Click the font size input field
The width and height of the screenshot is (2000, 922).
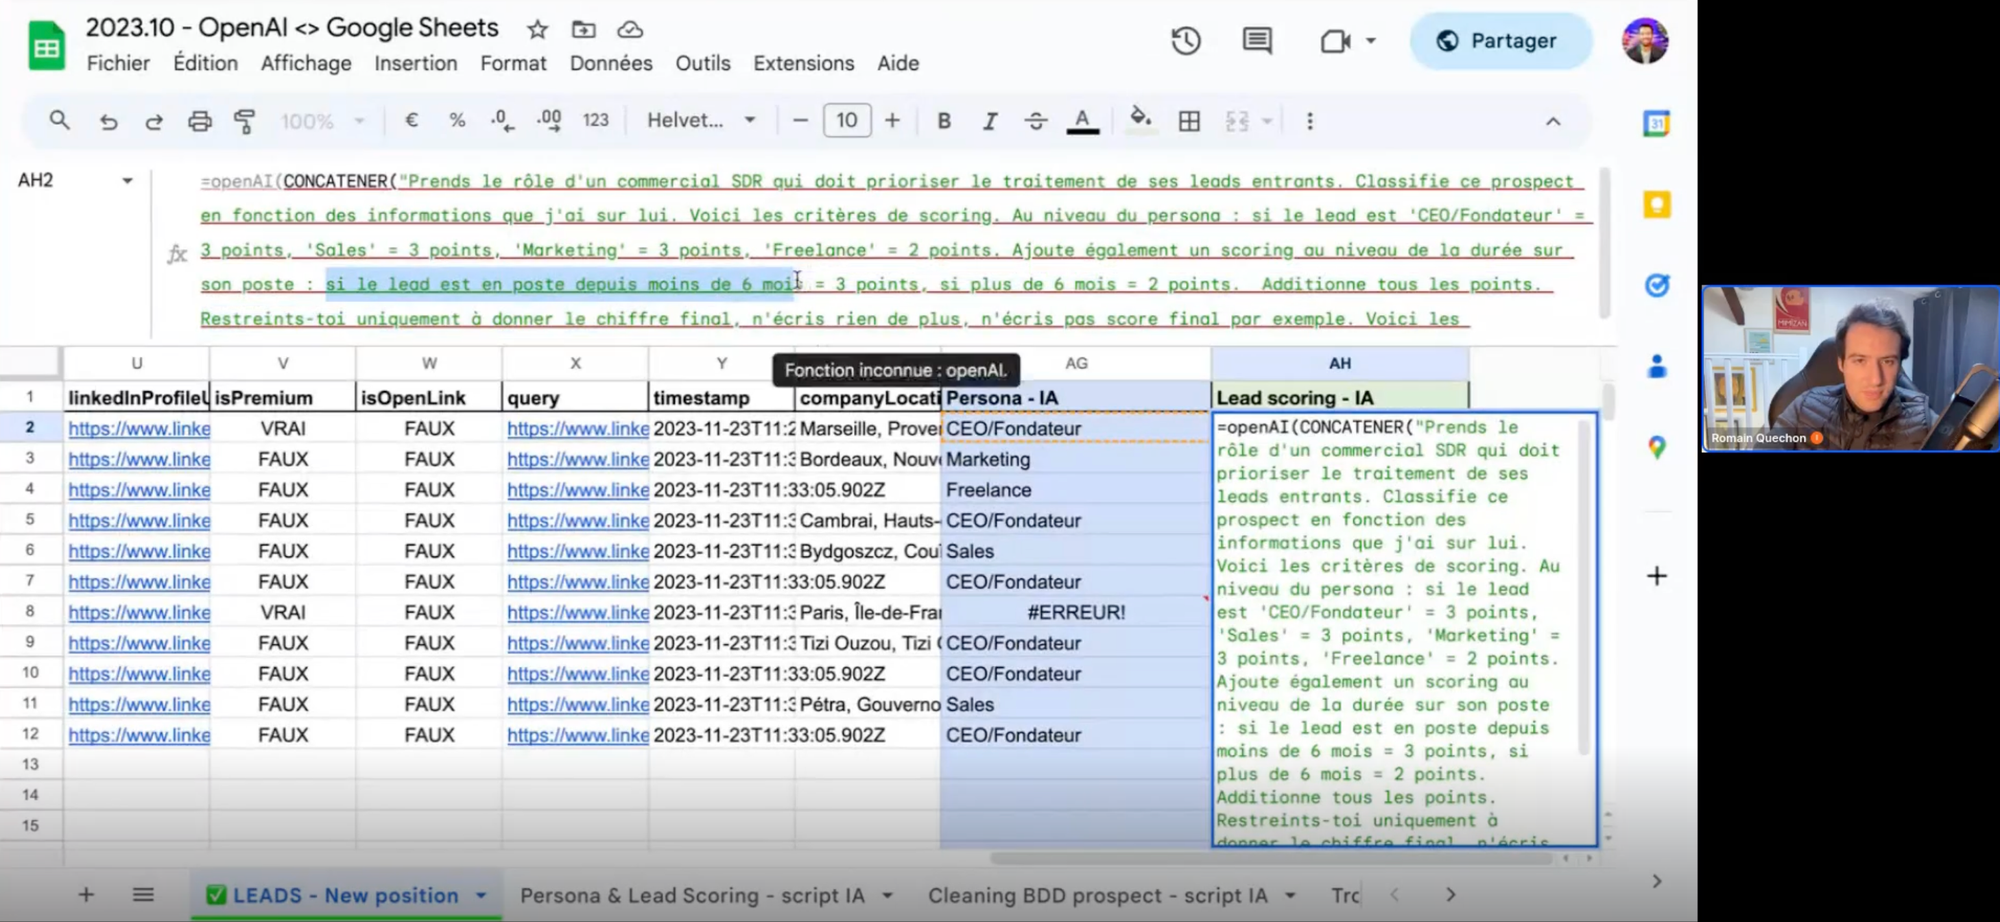point(846,121)
